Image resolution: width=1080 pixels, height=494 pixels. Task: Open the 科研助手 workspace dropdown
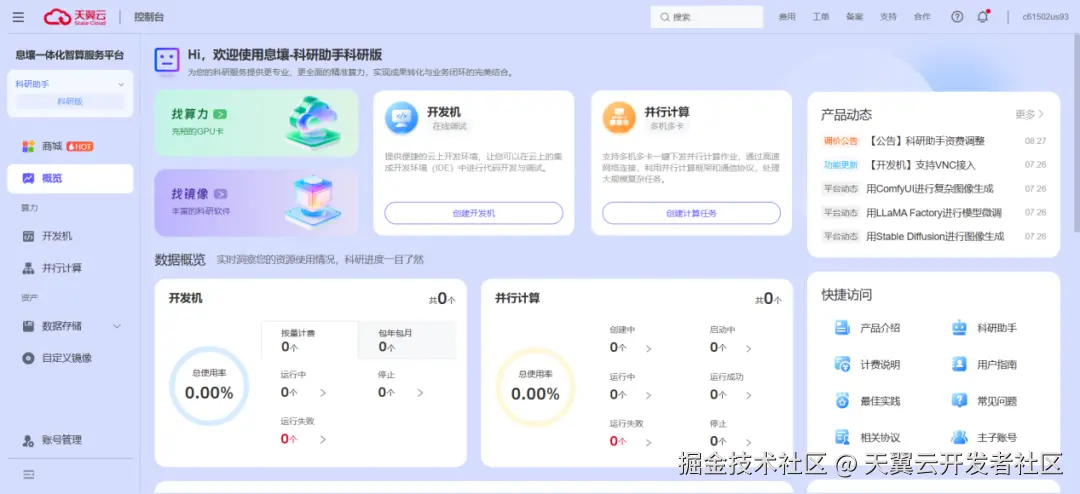pos(70,84)
